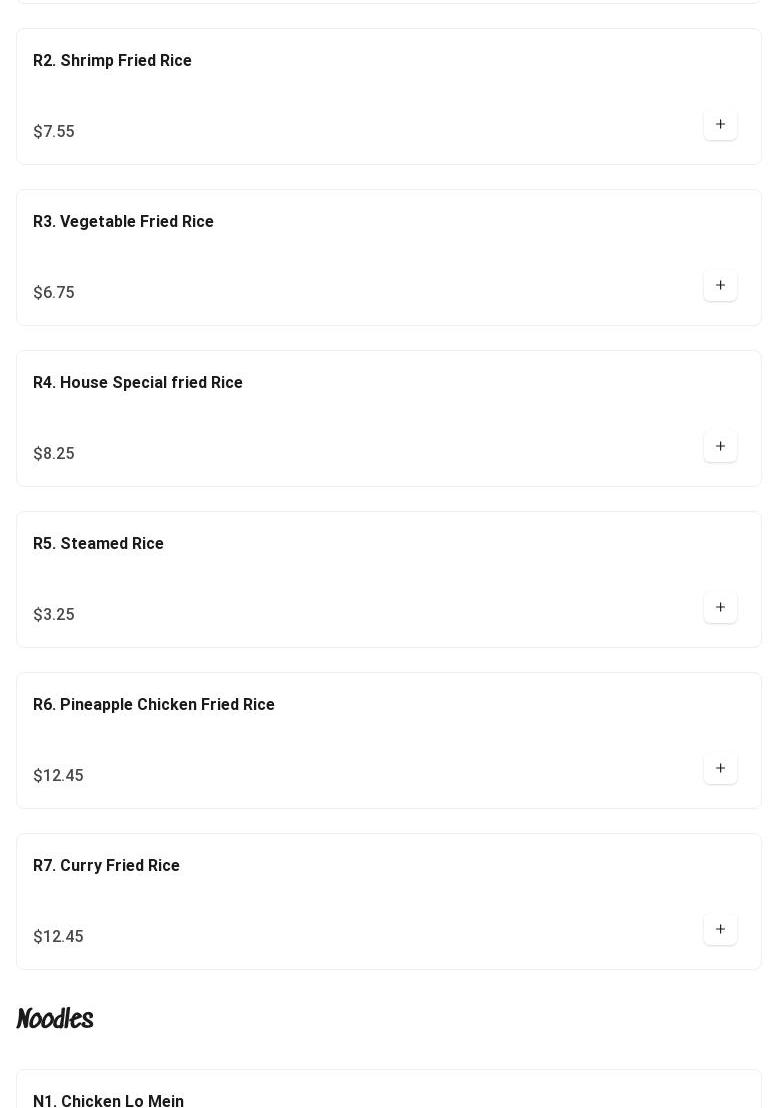This screenshot has width=778, height=1108.
Task: Click the $8.25 price text
Action: [x=54, y=454]
